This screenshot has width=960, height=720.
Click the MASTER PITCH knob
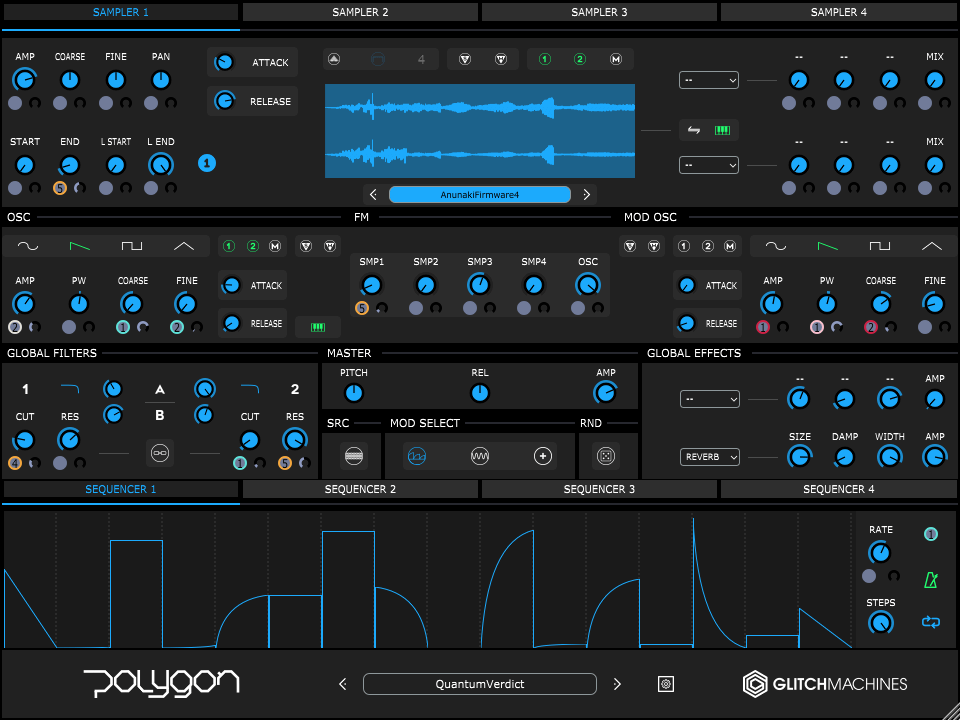coord(354,393)
